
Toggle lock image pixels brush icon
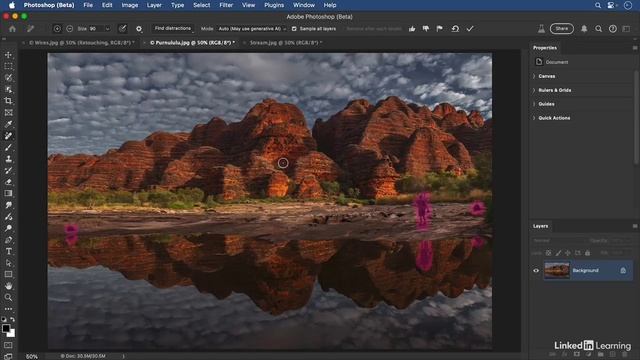click(x=558, y=253)
